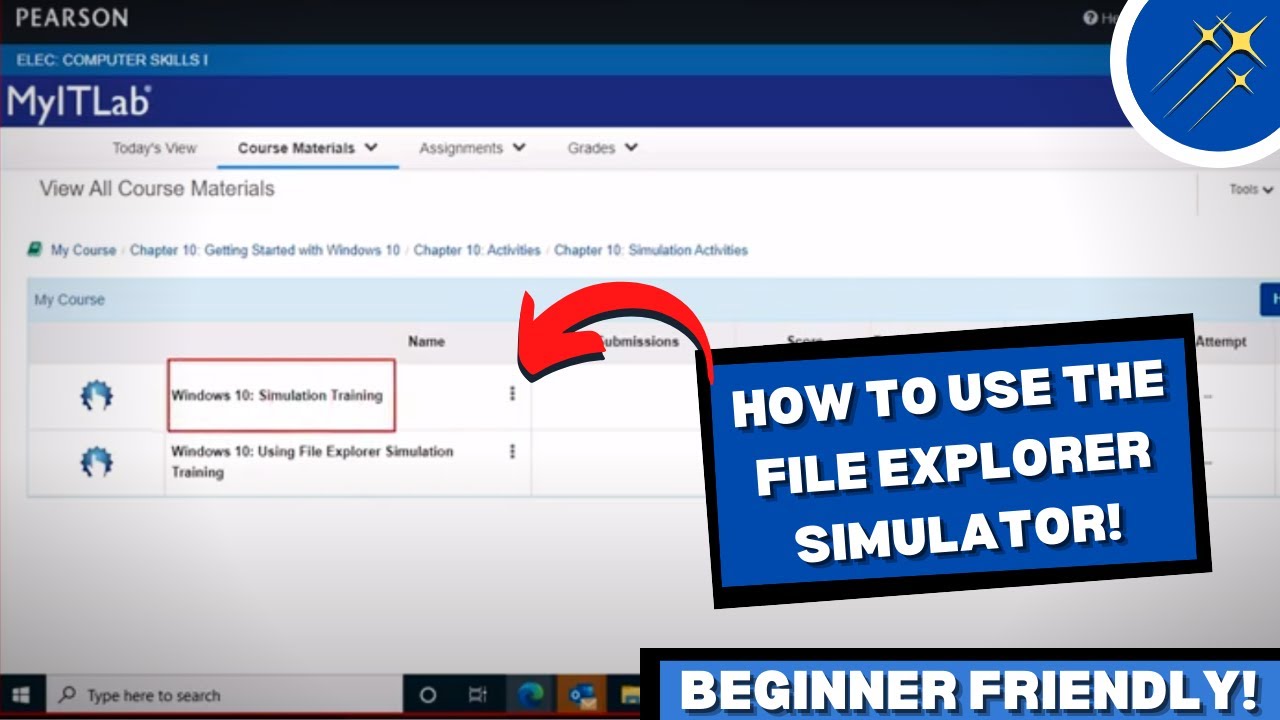Open the Course Materials dropdown tab
1280x720 pixels.
[308, 148]
